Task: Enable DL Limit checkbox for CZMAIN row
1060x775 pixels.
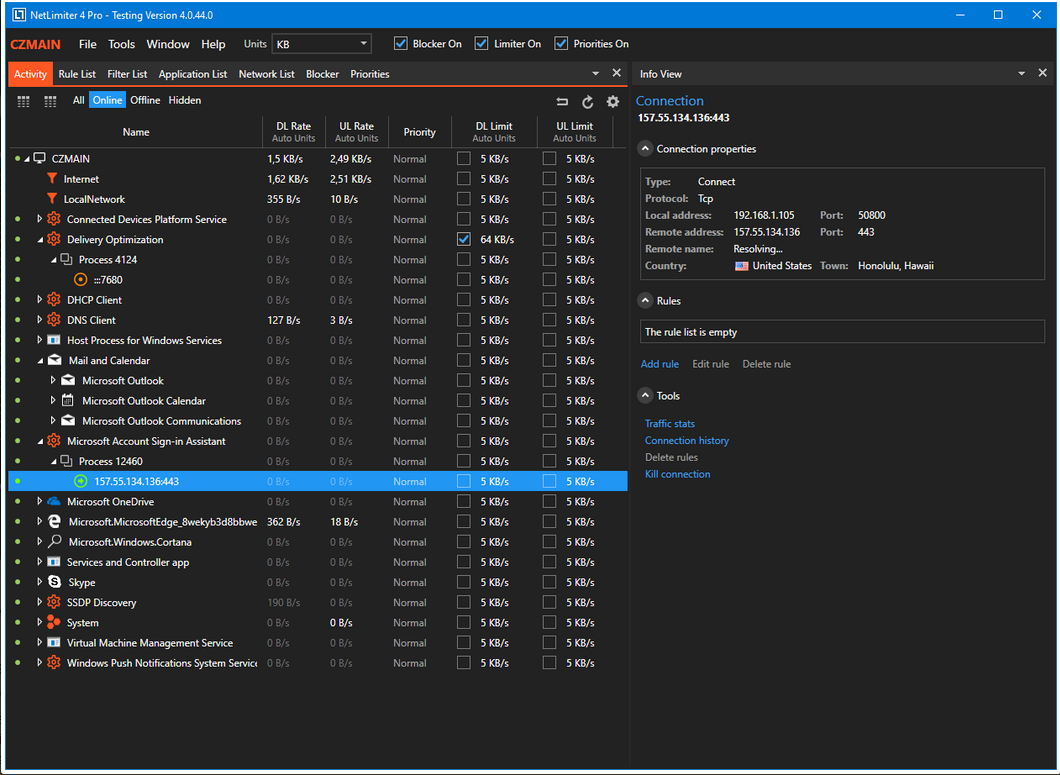Action: [464, 158]
